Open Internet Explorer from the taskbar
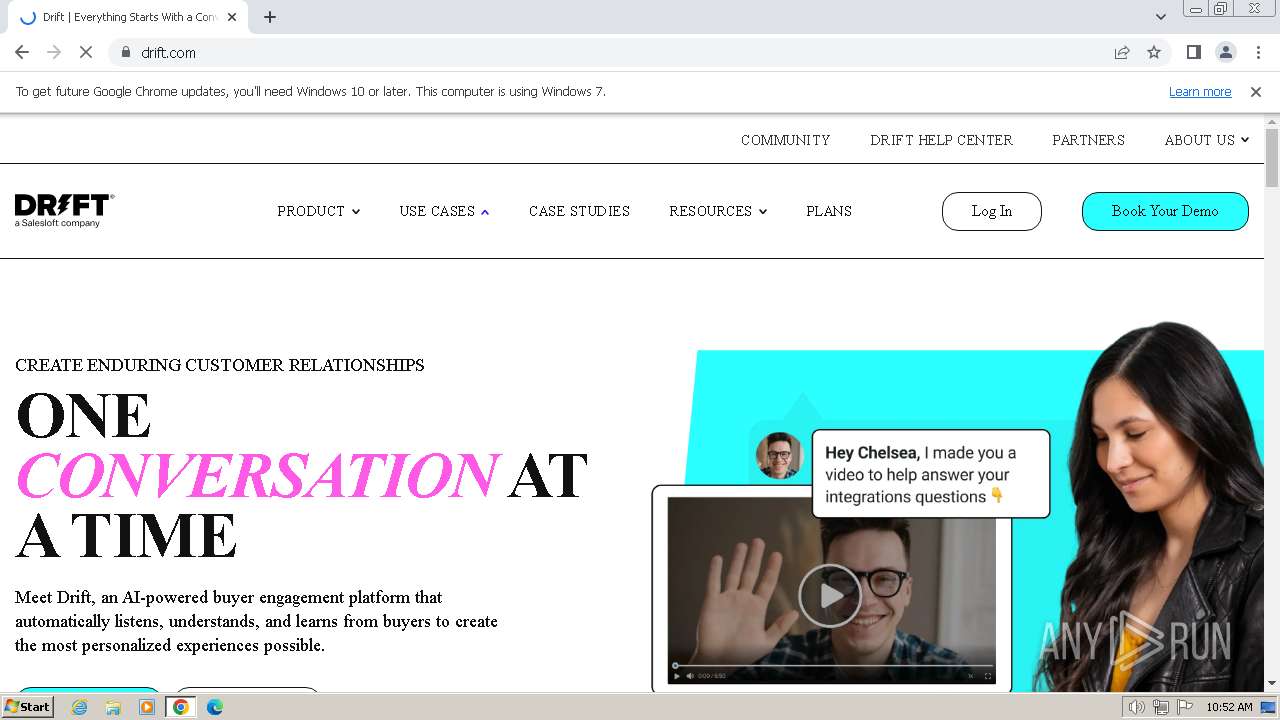 coord(79,707)
